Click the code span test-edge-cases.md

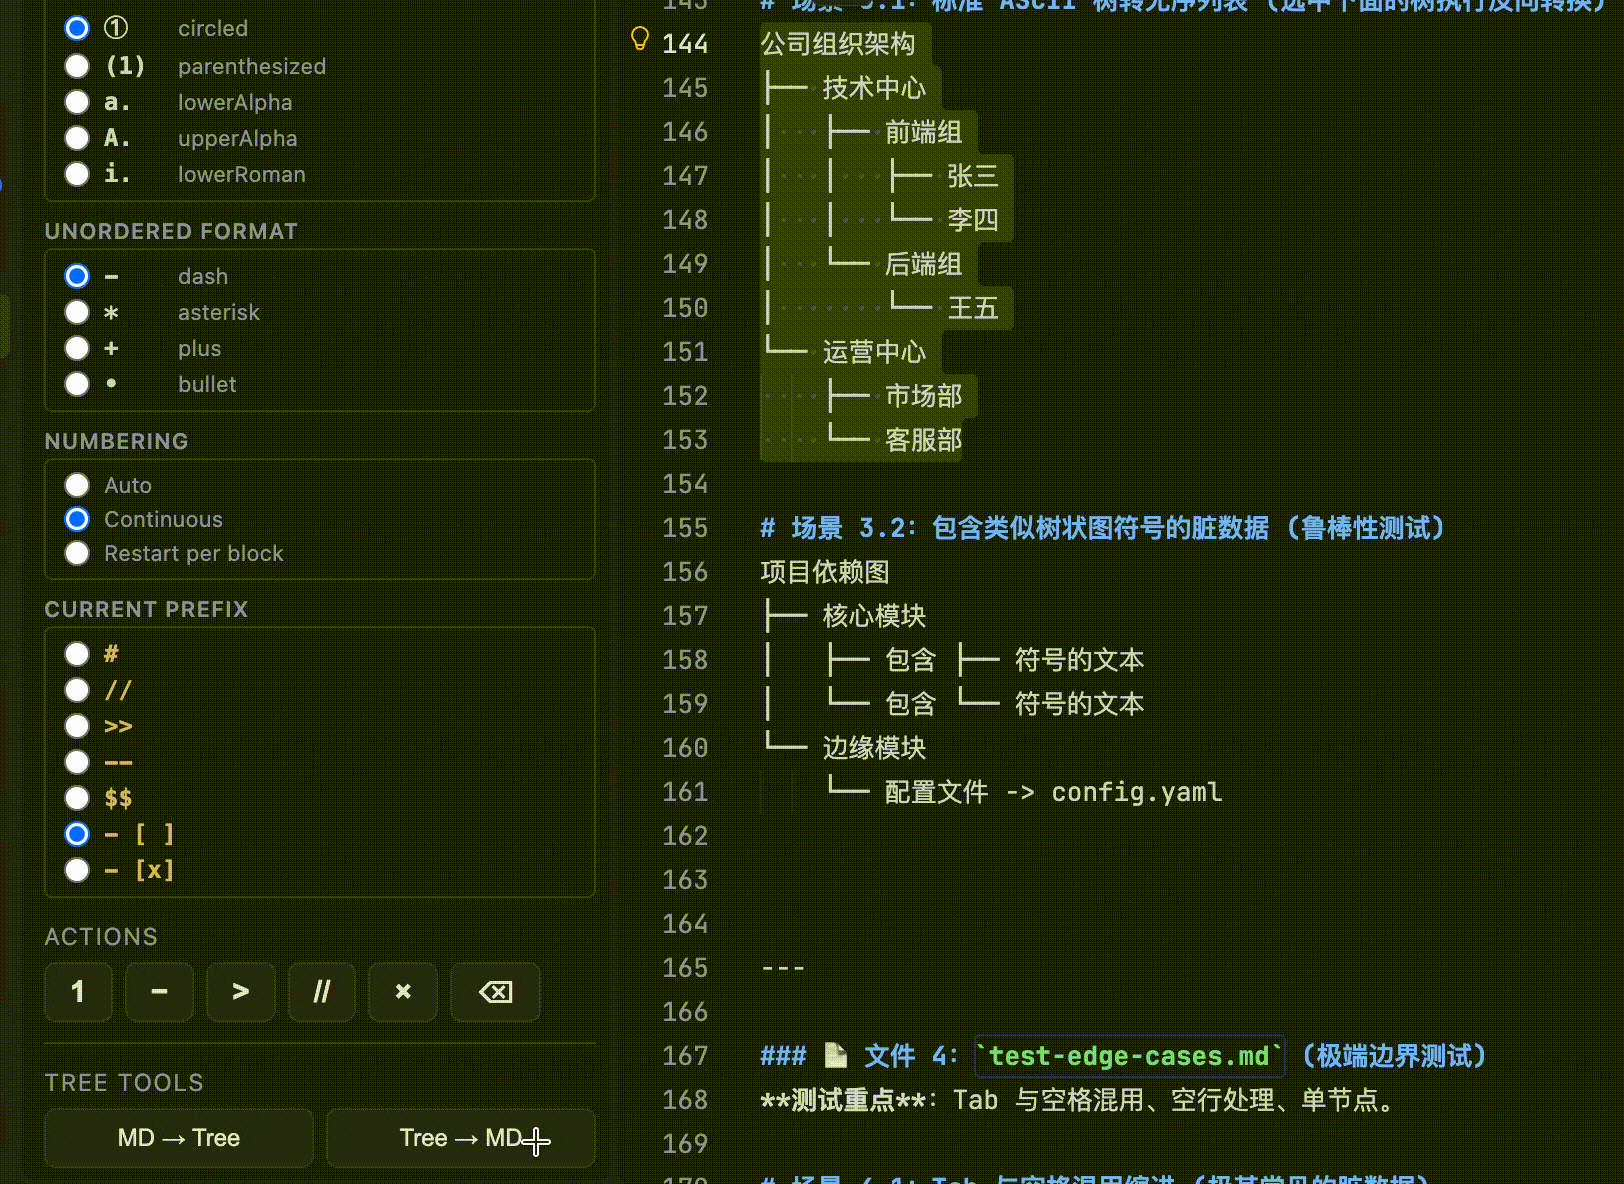1129,1056
